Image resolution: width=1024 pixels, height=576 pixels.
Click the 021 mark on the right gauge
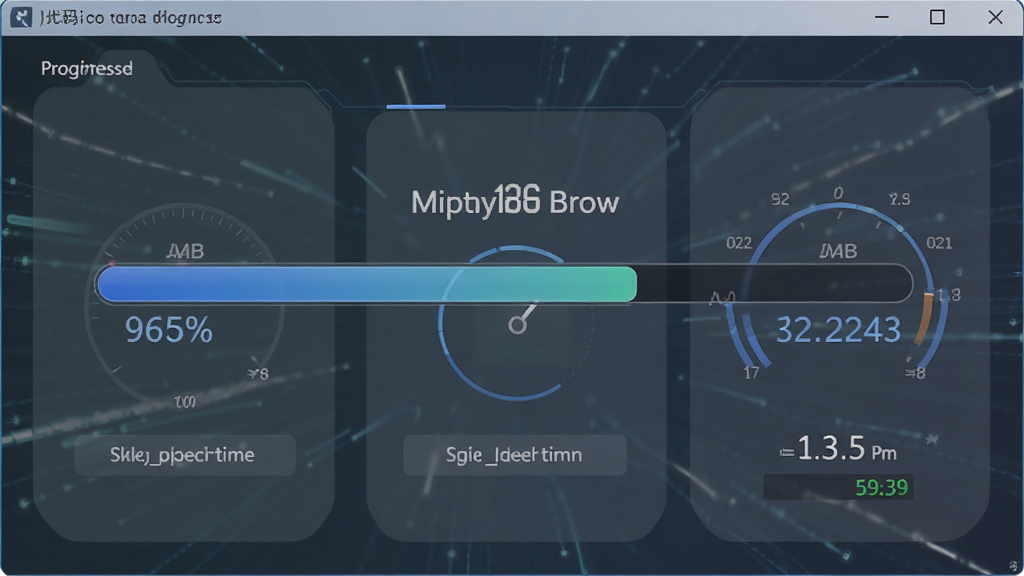click(x=939, y=244)
